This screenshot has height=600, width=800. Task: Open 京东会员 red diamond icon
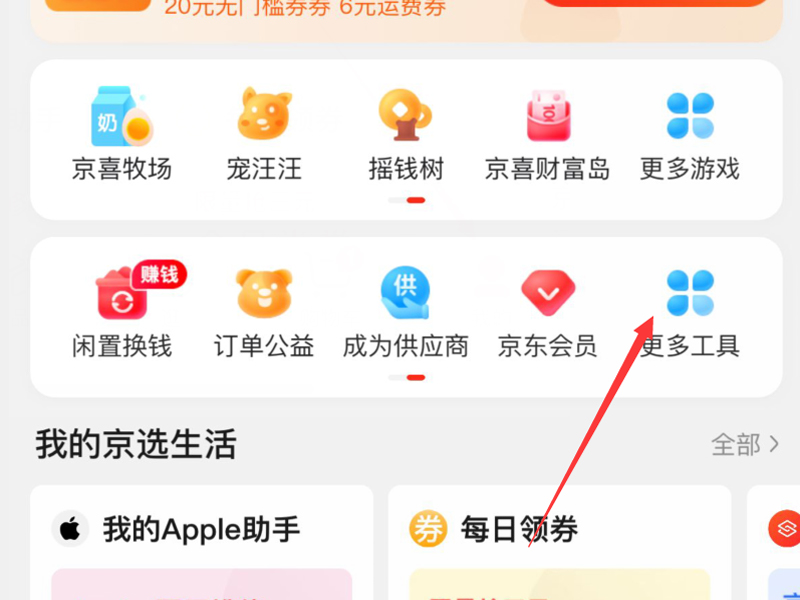coord(548,292)
